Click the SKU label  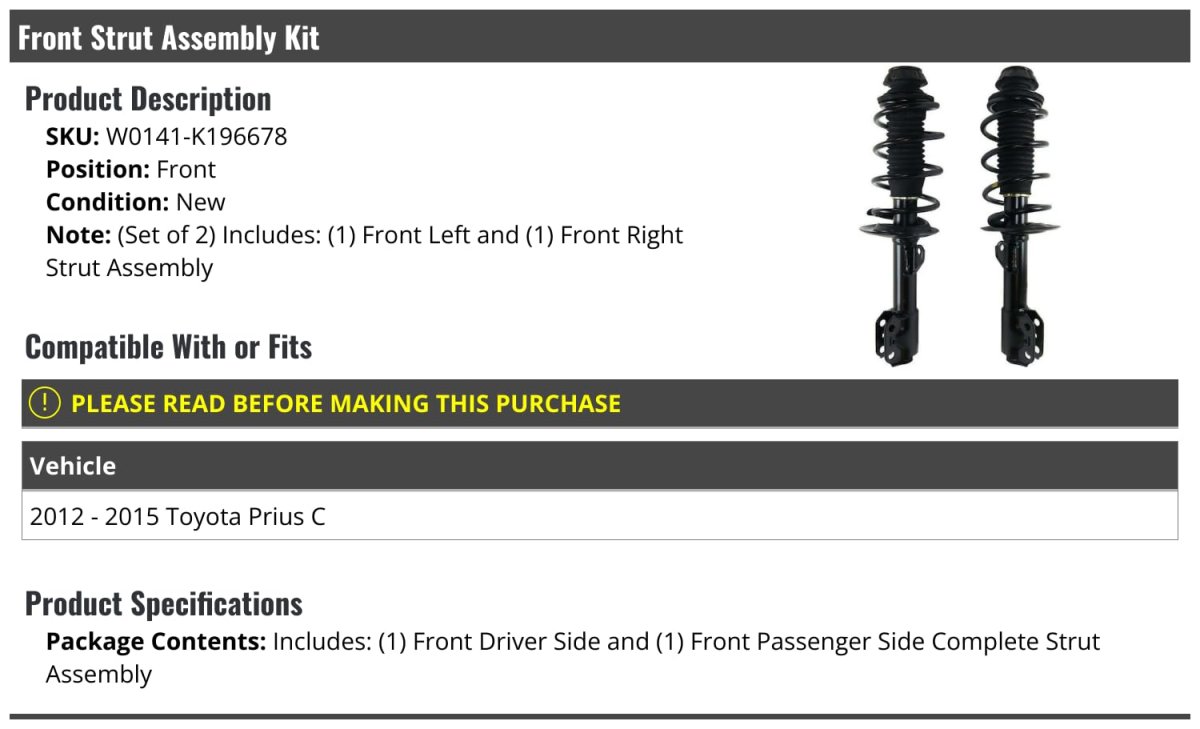coord(72,136)
